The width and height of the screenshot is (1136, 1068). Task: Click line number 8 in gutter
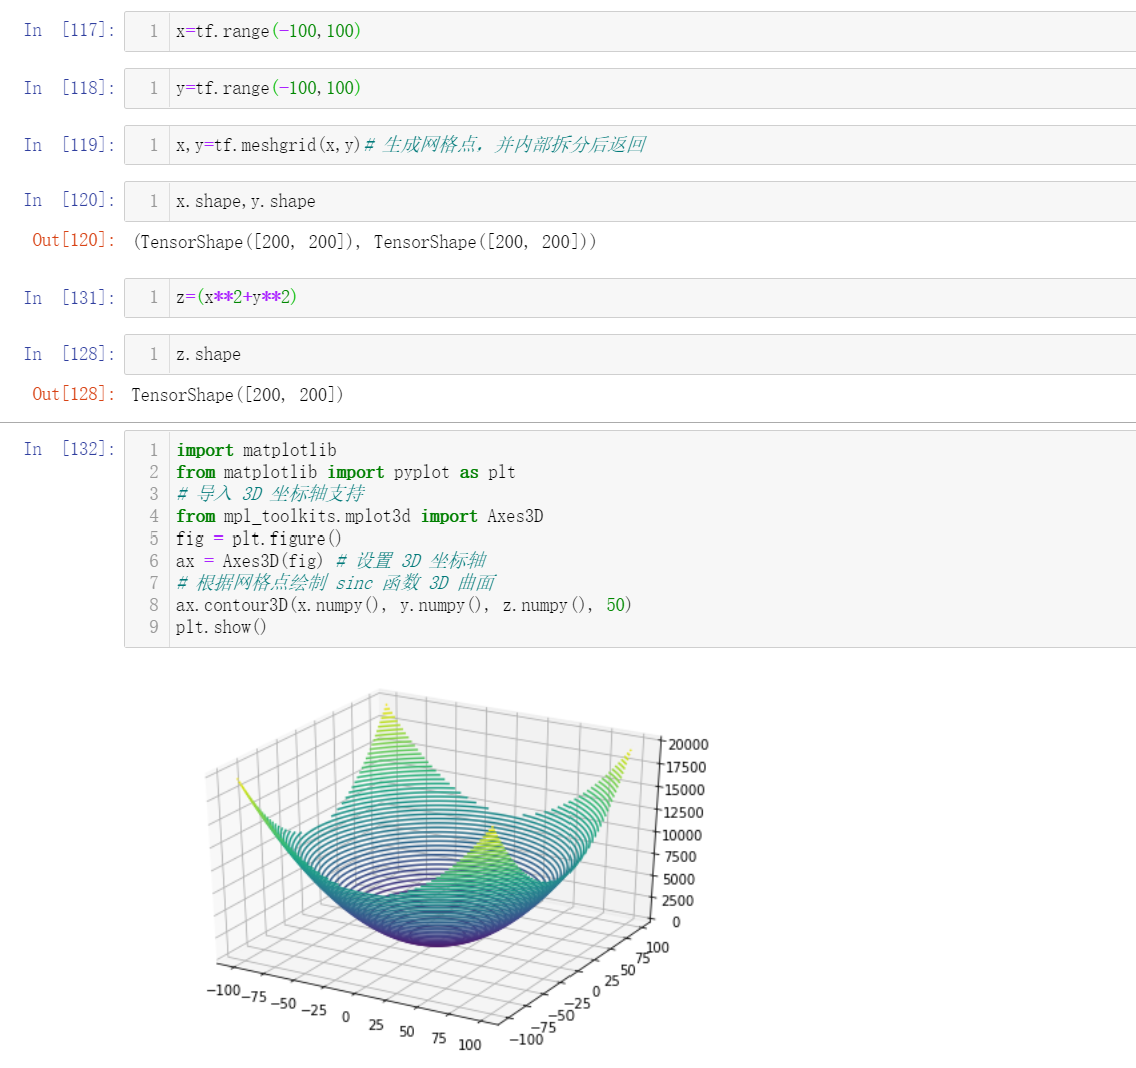coord(154,605)
